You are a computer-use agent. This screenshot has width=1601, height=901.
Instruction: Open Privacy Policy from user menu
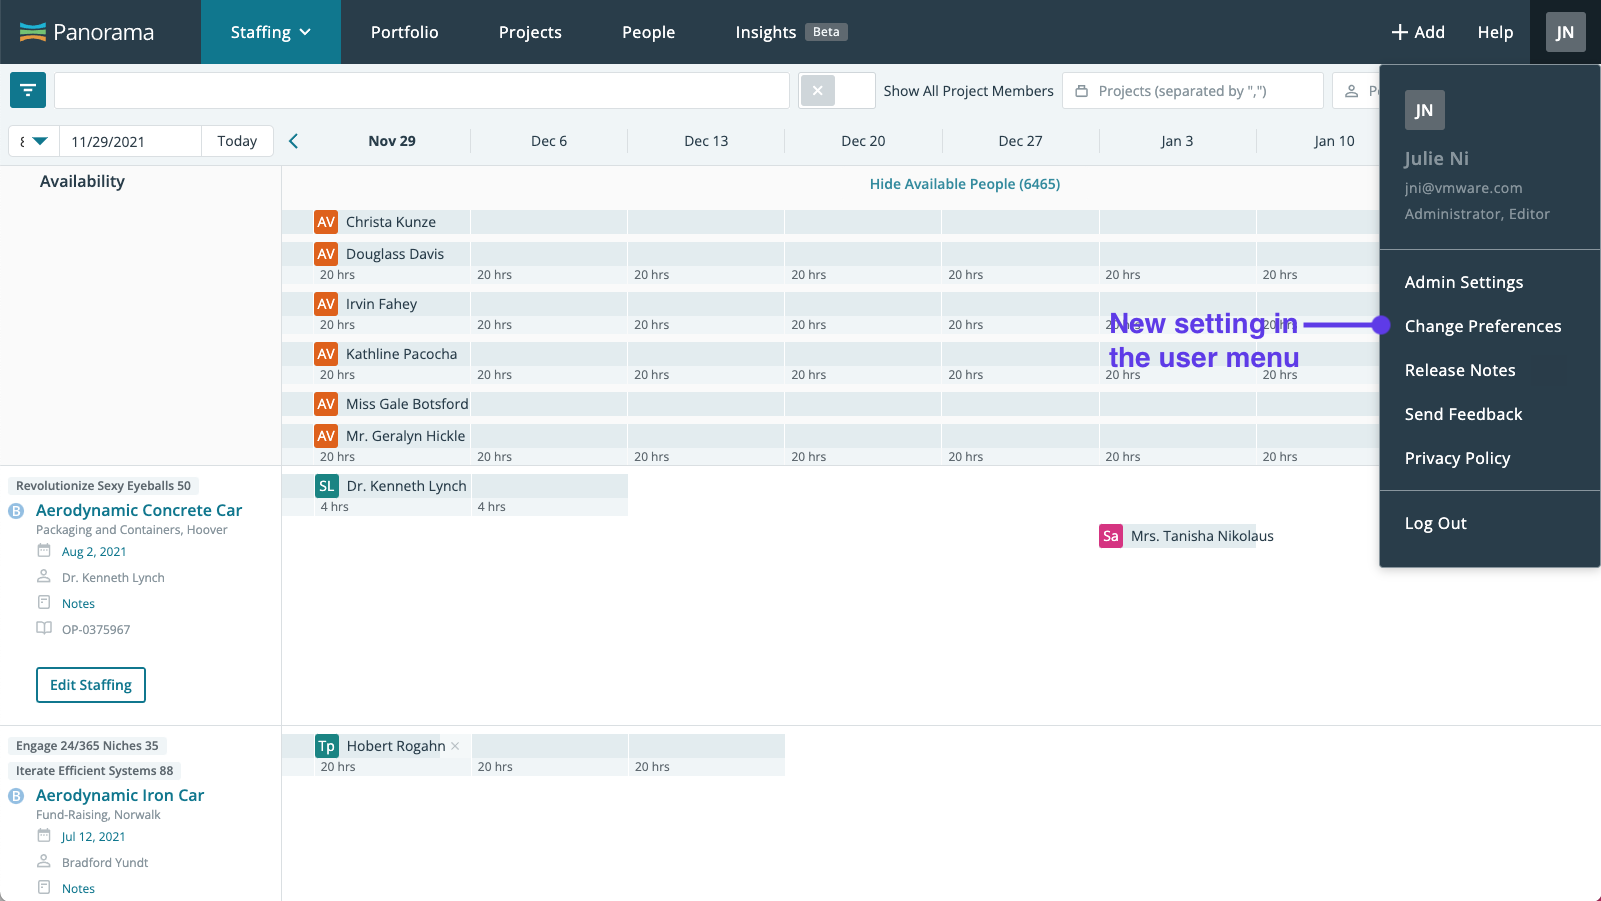click(x=1457, y=458)
